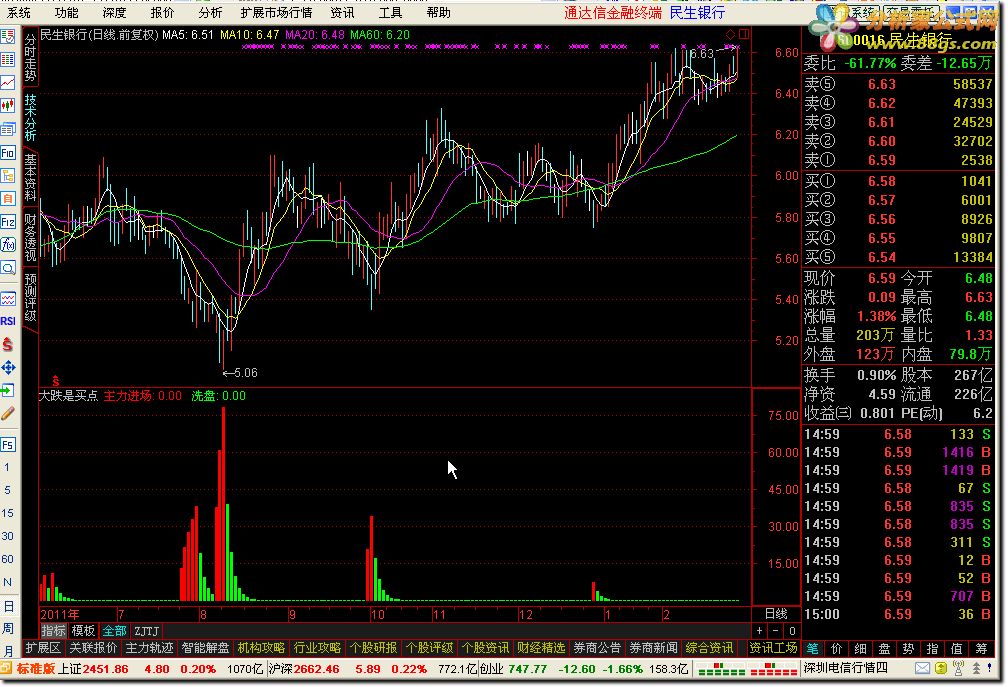
Task: Click the diamond icon at chart top-right
Action: pyautogui.click(x=730, y=34)
